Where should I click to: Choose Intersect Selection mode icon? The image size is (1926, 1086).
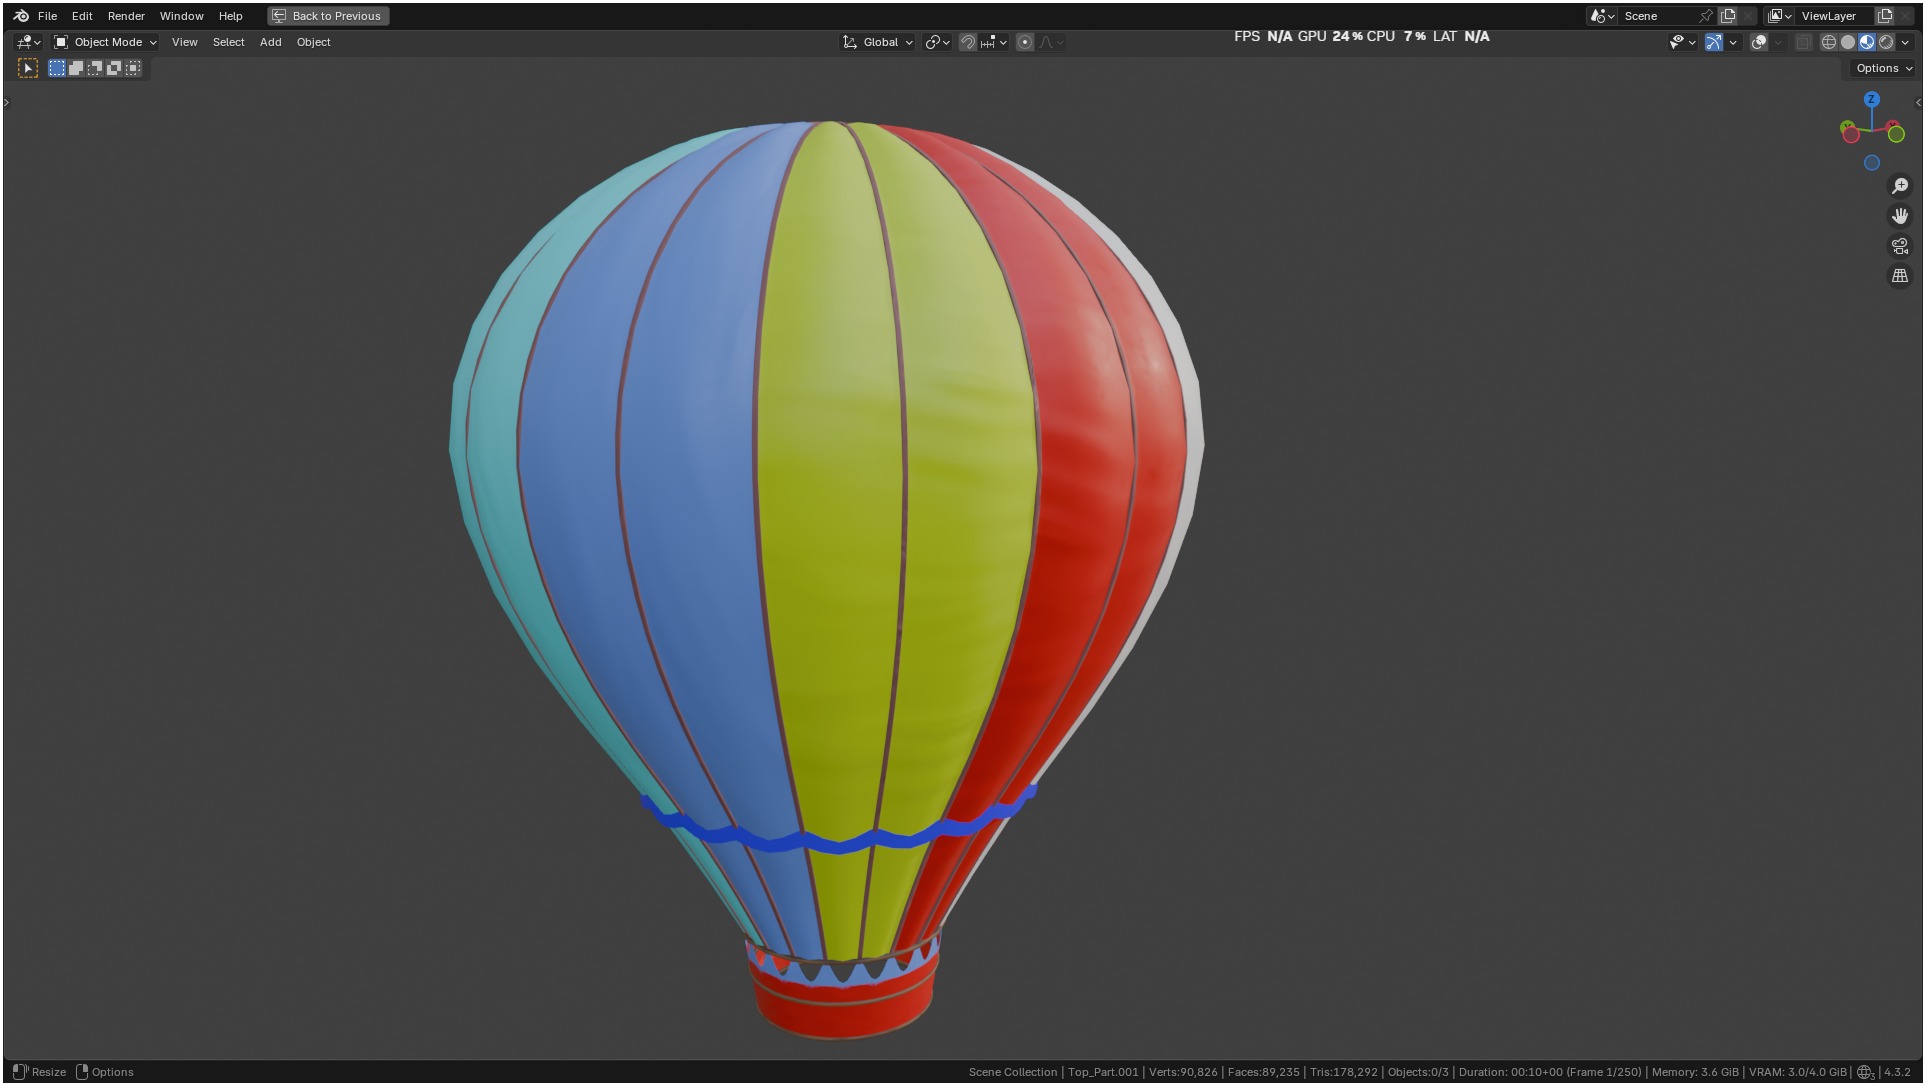point(133,68)
